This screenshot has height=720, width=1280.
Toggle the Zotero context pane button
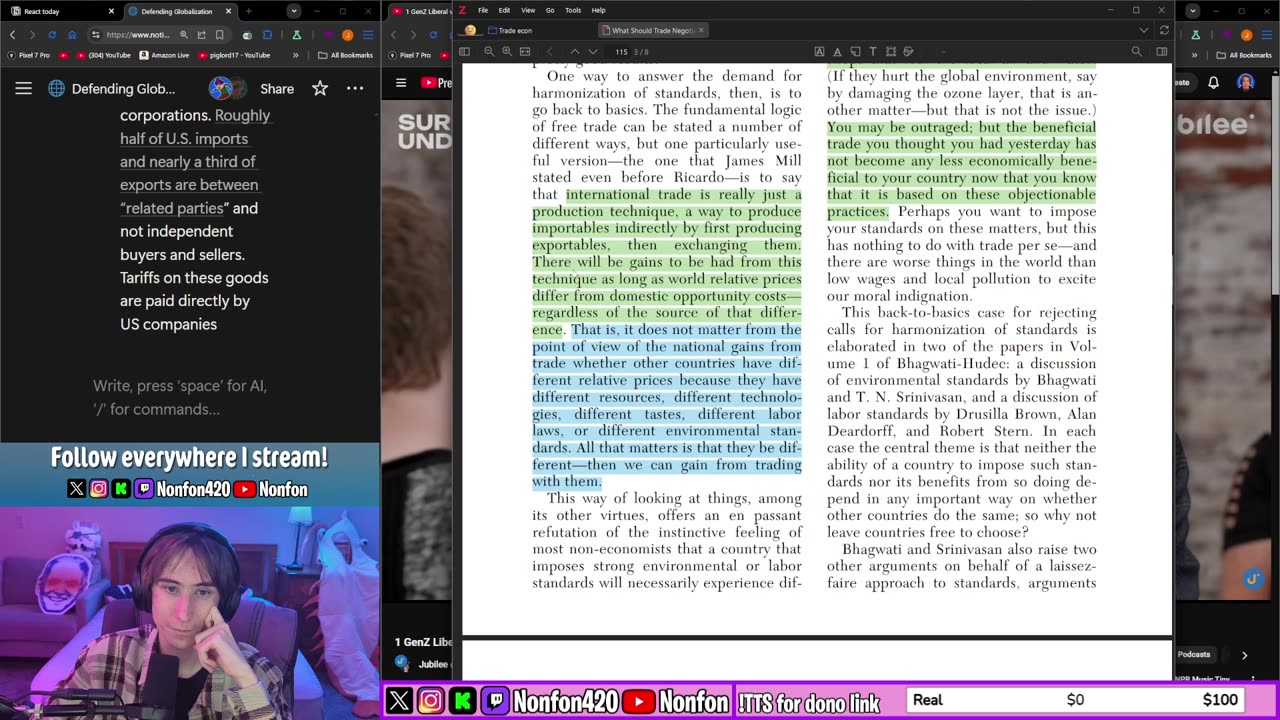point(1161,51)
